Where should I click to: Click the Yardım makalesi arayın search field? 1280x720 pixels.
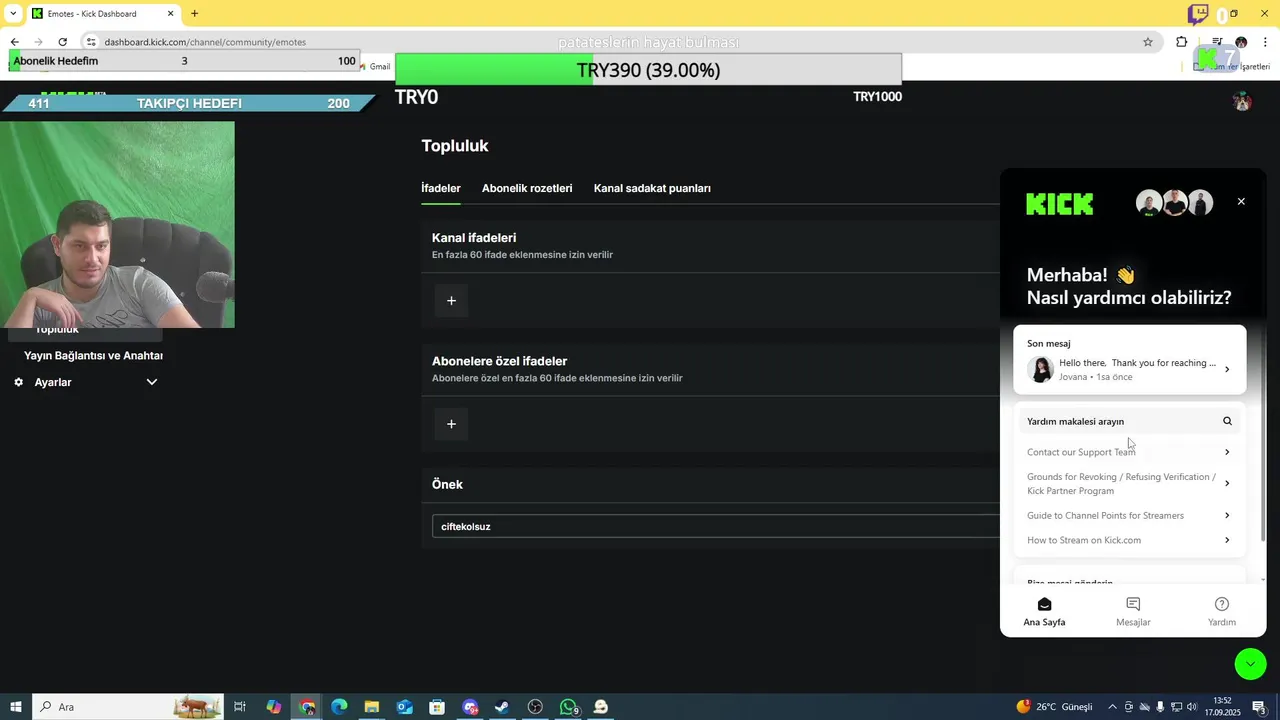[1130, 421]
